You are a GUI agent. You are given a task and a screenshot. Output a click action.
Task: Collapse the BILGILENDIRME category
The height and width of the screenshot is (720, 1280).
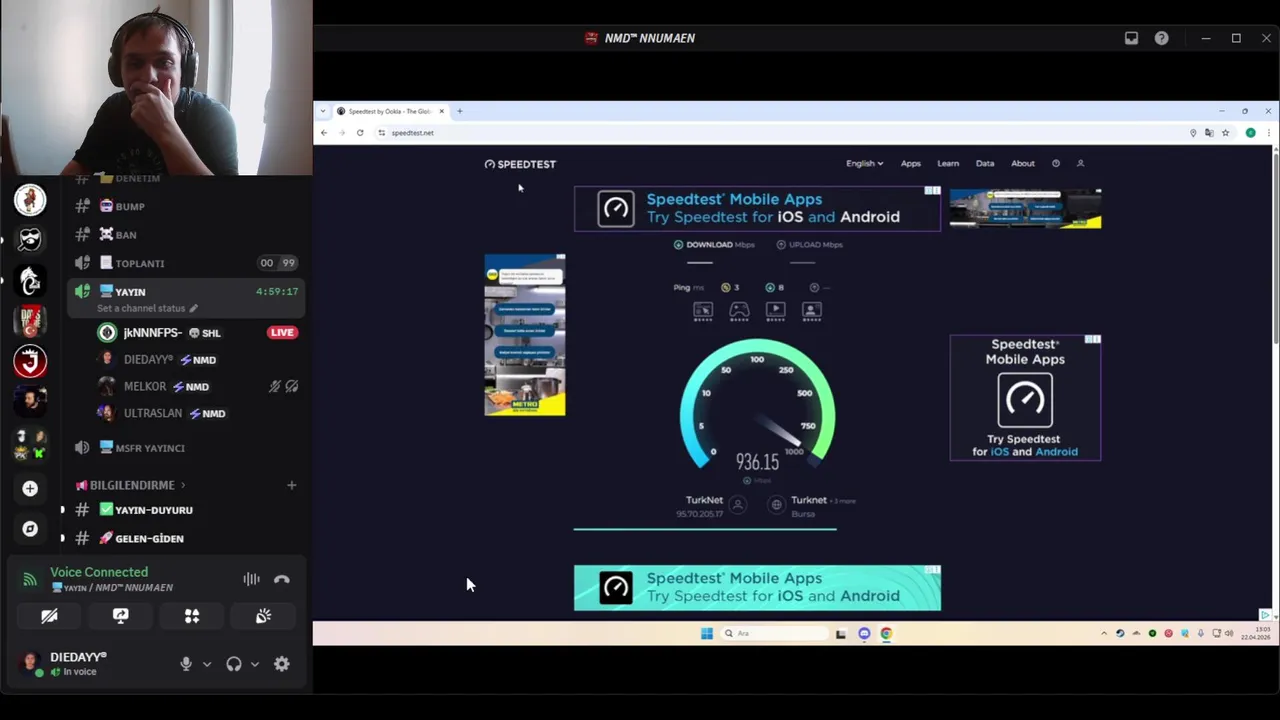131,485
